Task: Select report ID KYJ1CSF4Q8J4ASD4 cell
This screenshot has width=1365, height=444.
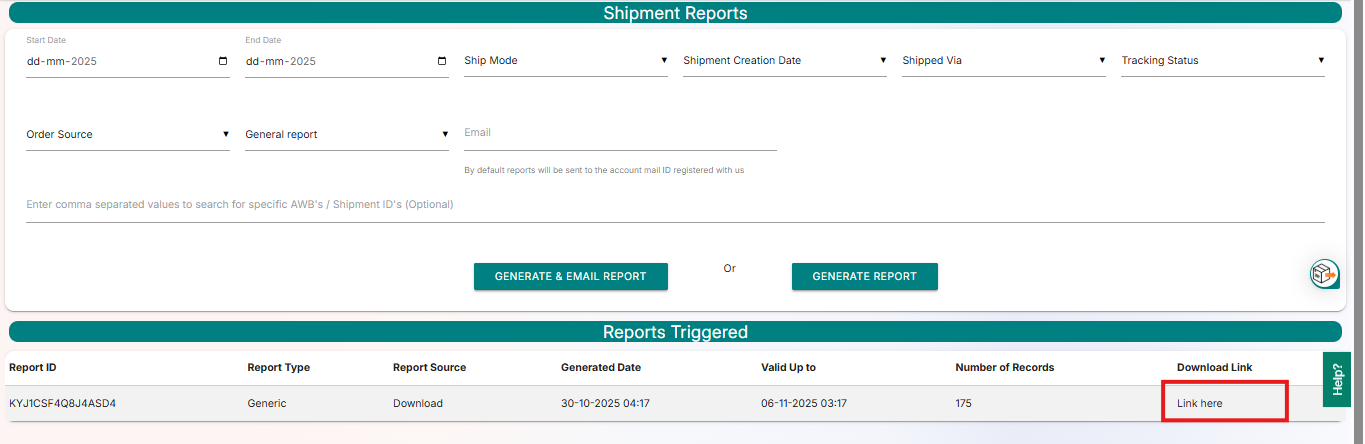Action: coord(70,403)
